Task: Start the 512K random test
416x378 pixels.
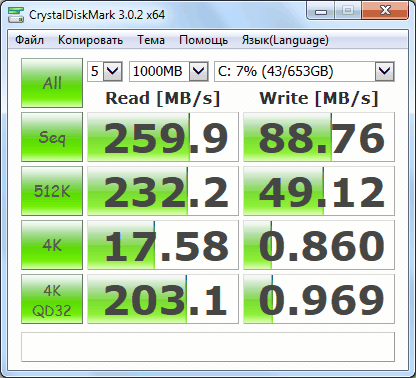Action: click(x=52, y=191)
